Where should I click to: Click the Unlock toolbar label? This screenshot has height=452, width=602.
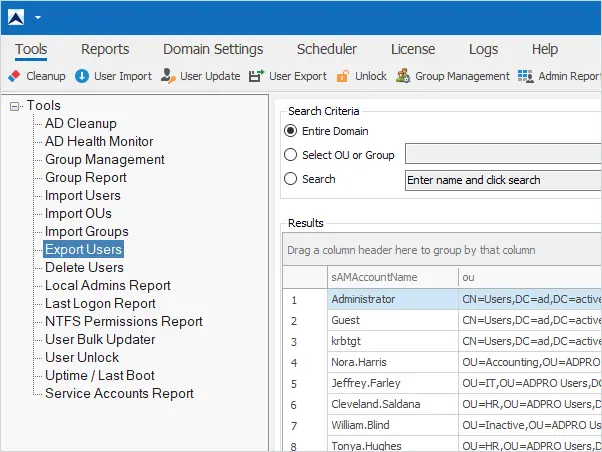click(x=371, y=76)
